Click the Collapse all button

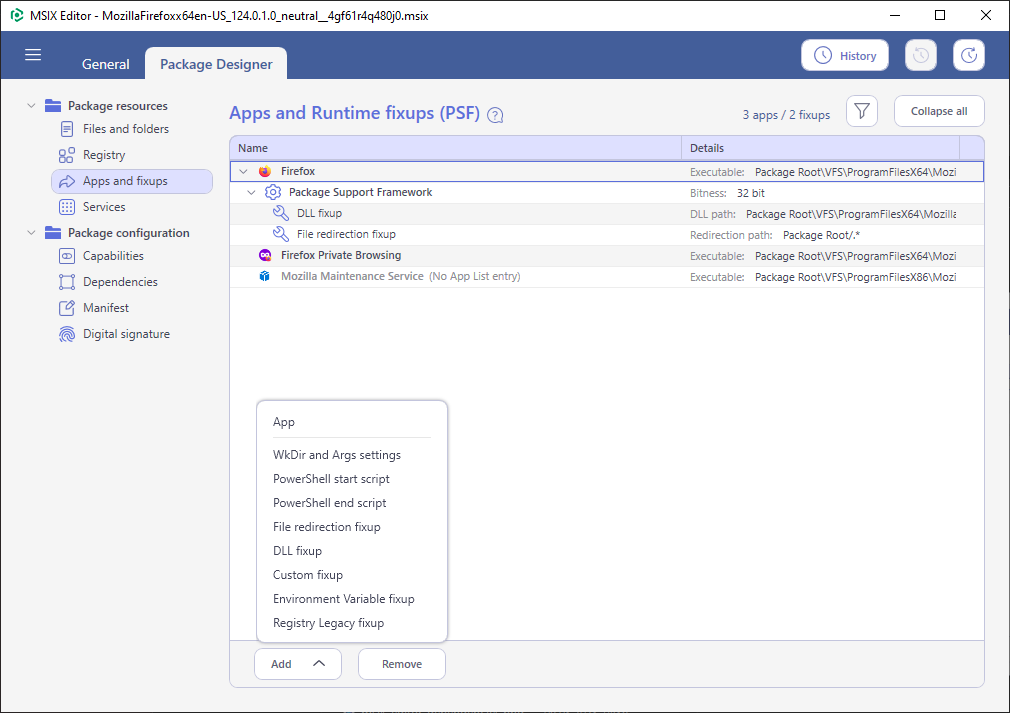pos(939,111)
